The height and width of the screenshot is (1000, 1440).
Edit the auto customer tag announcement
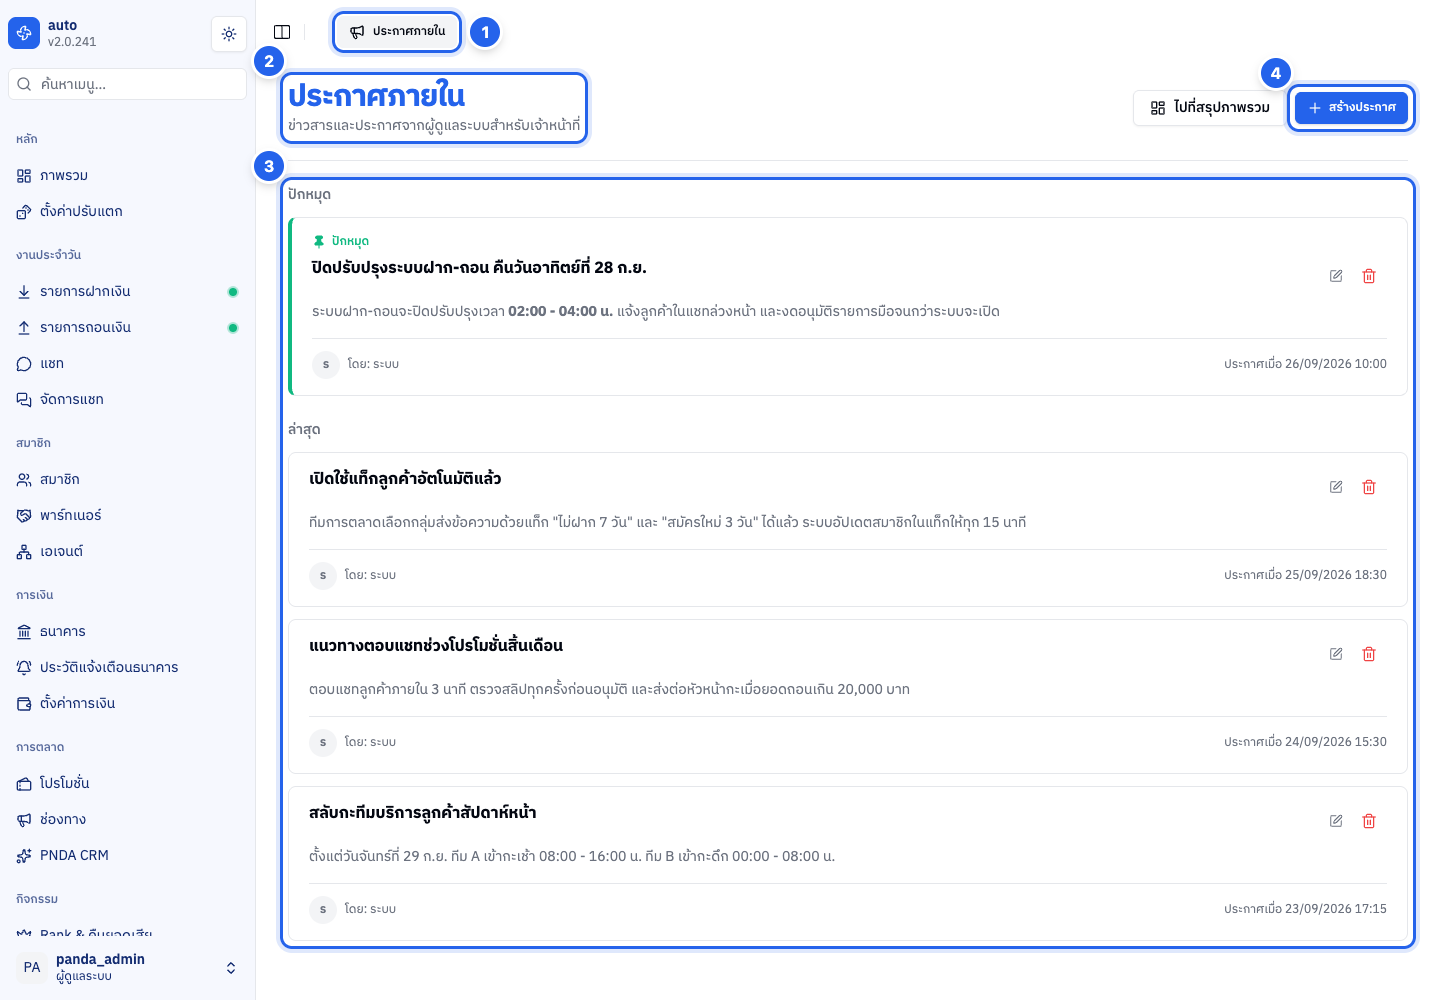coord(1336,487)
